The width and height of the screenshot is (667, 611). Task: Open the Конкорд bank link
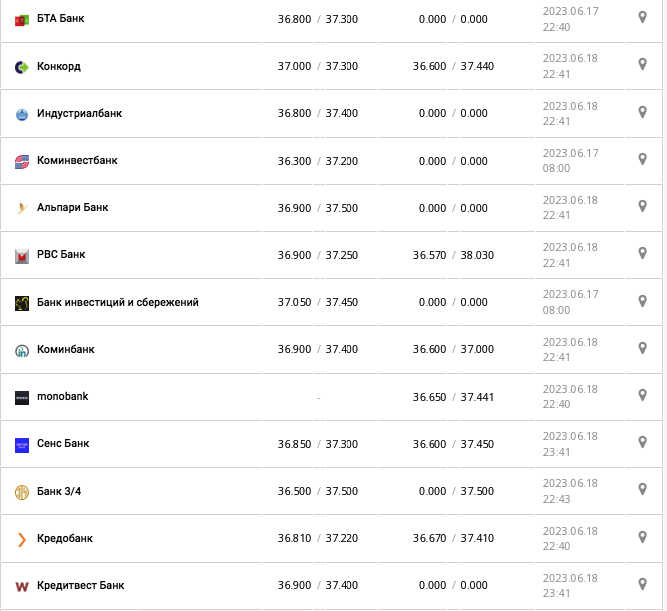click(x=58, y=66)
